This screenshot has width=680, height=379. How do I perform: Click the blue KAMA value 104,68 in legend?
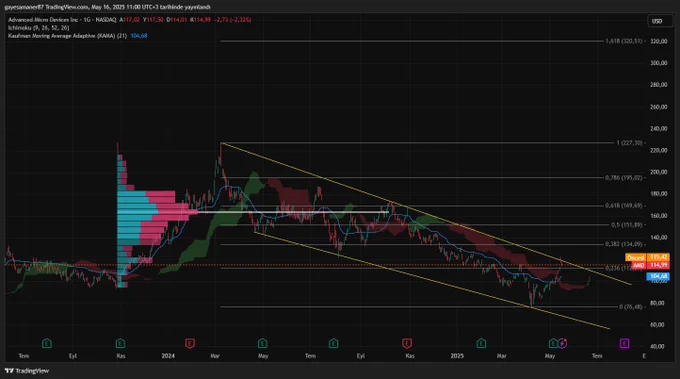coord(139,36)
